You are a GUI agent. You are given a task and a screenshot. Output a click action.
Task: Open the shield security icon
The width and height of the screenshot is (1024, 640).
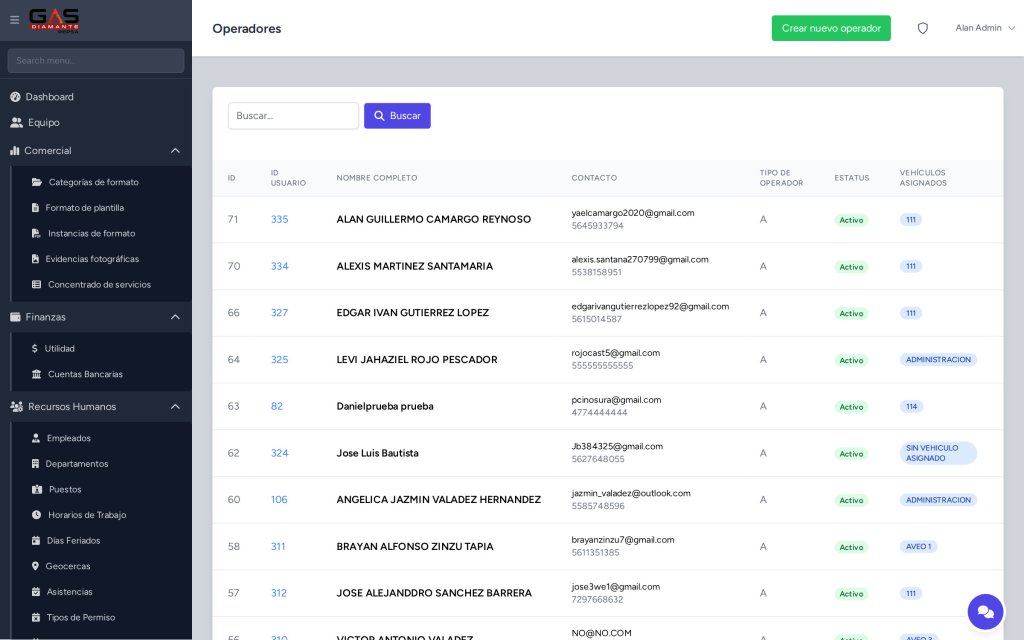coord(922,28)
